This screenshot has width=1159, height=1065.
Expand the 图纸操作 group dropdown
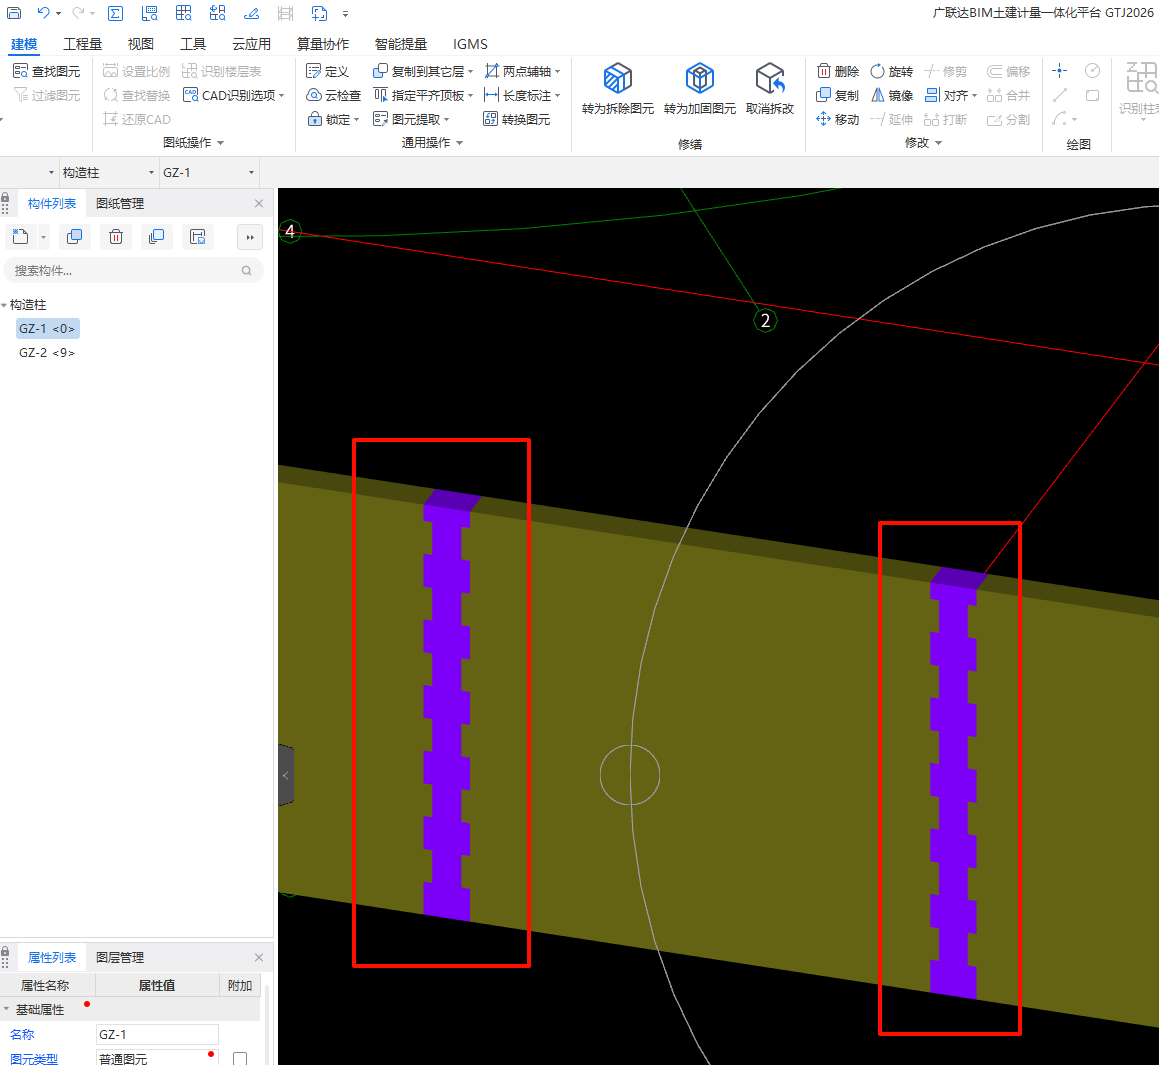pos(220,143)
